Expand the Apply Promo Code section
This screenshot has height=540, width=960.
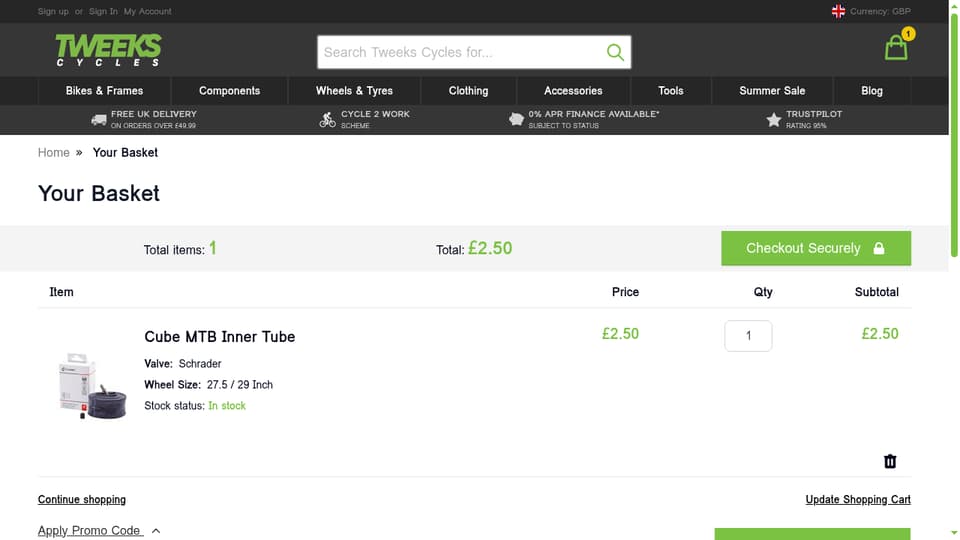tap(89, 530)
